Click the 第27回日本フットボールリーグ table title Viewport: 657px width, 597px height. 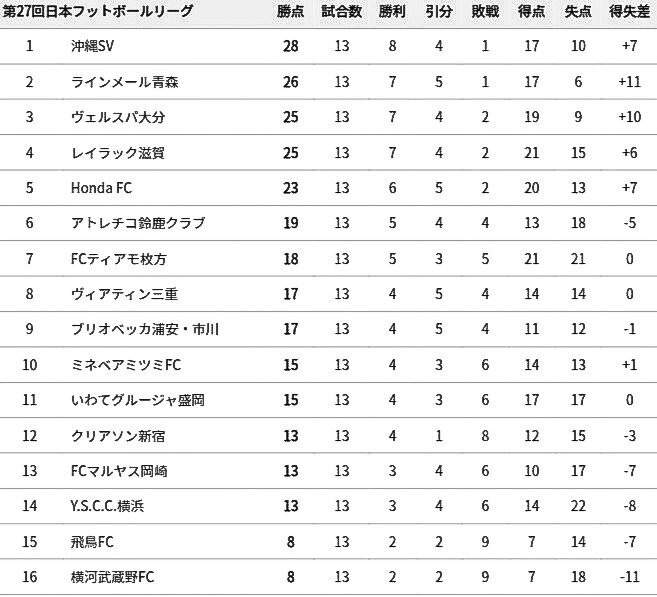(98, 11)
